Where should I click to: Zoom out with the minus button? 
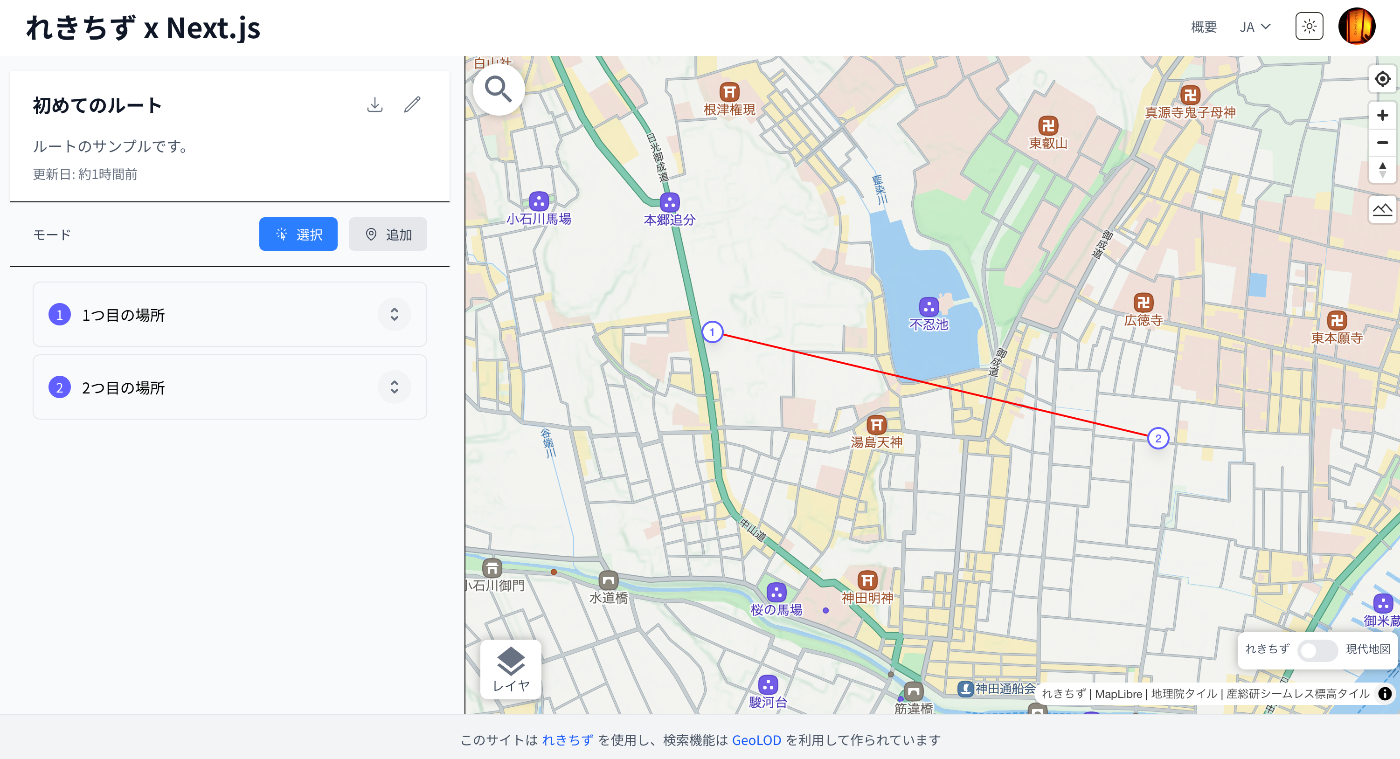[1382, 142]
